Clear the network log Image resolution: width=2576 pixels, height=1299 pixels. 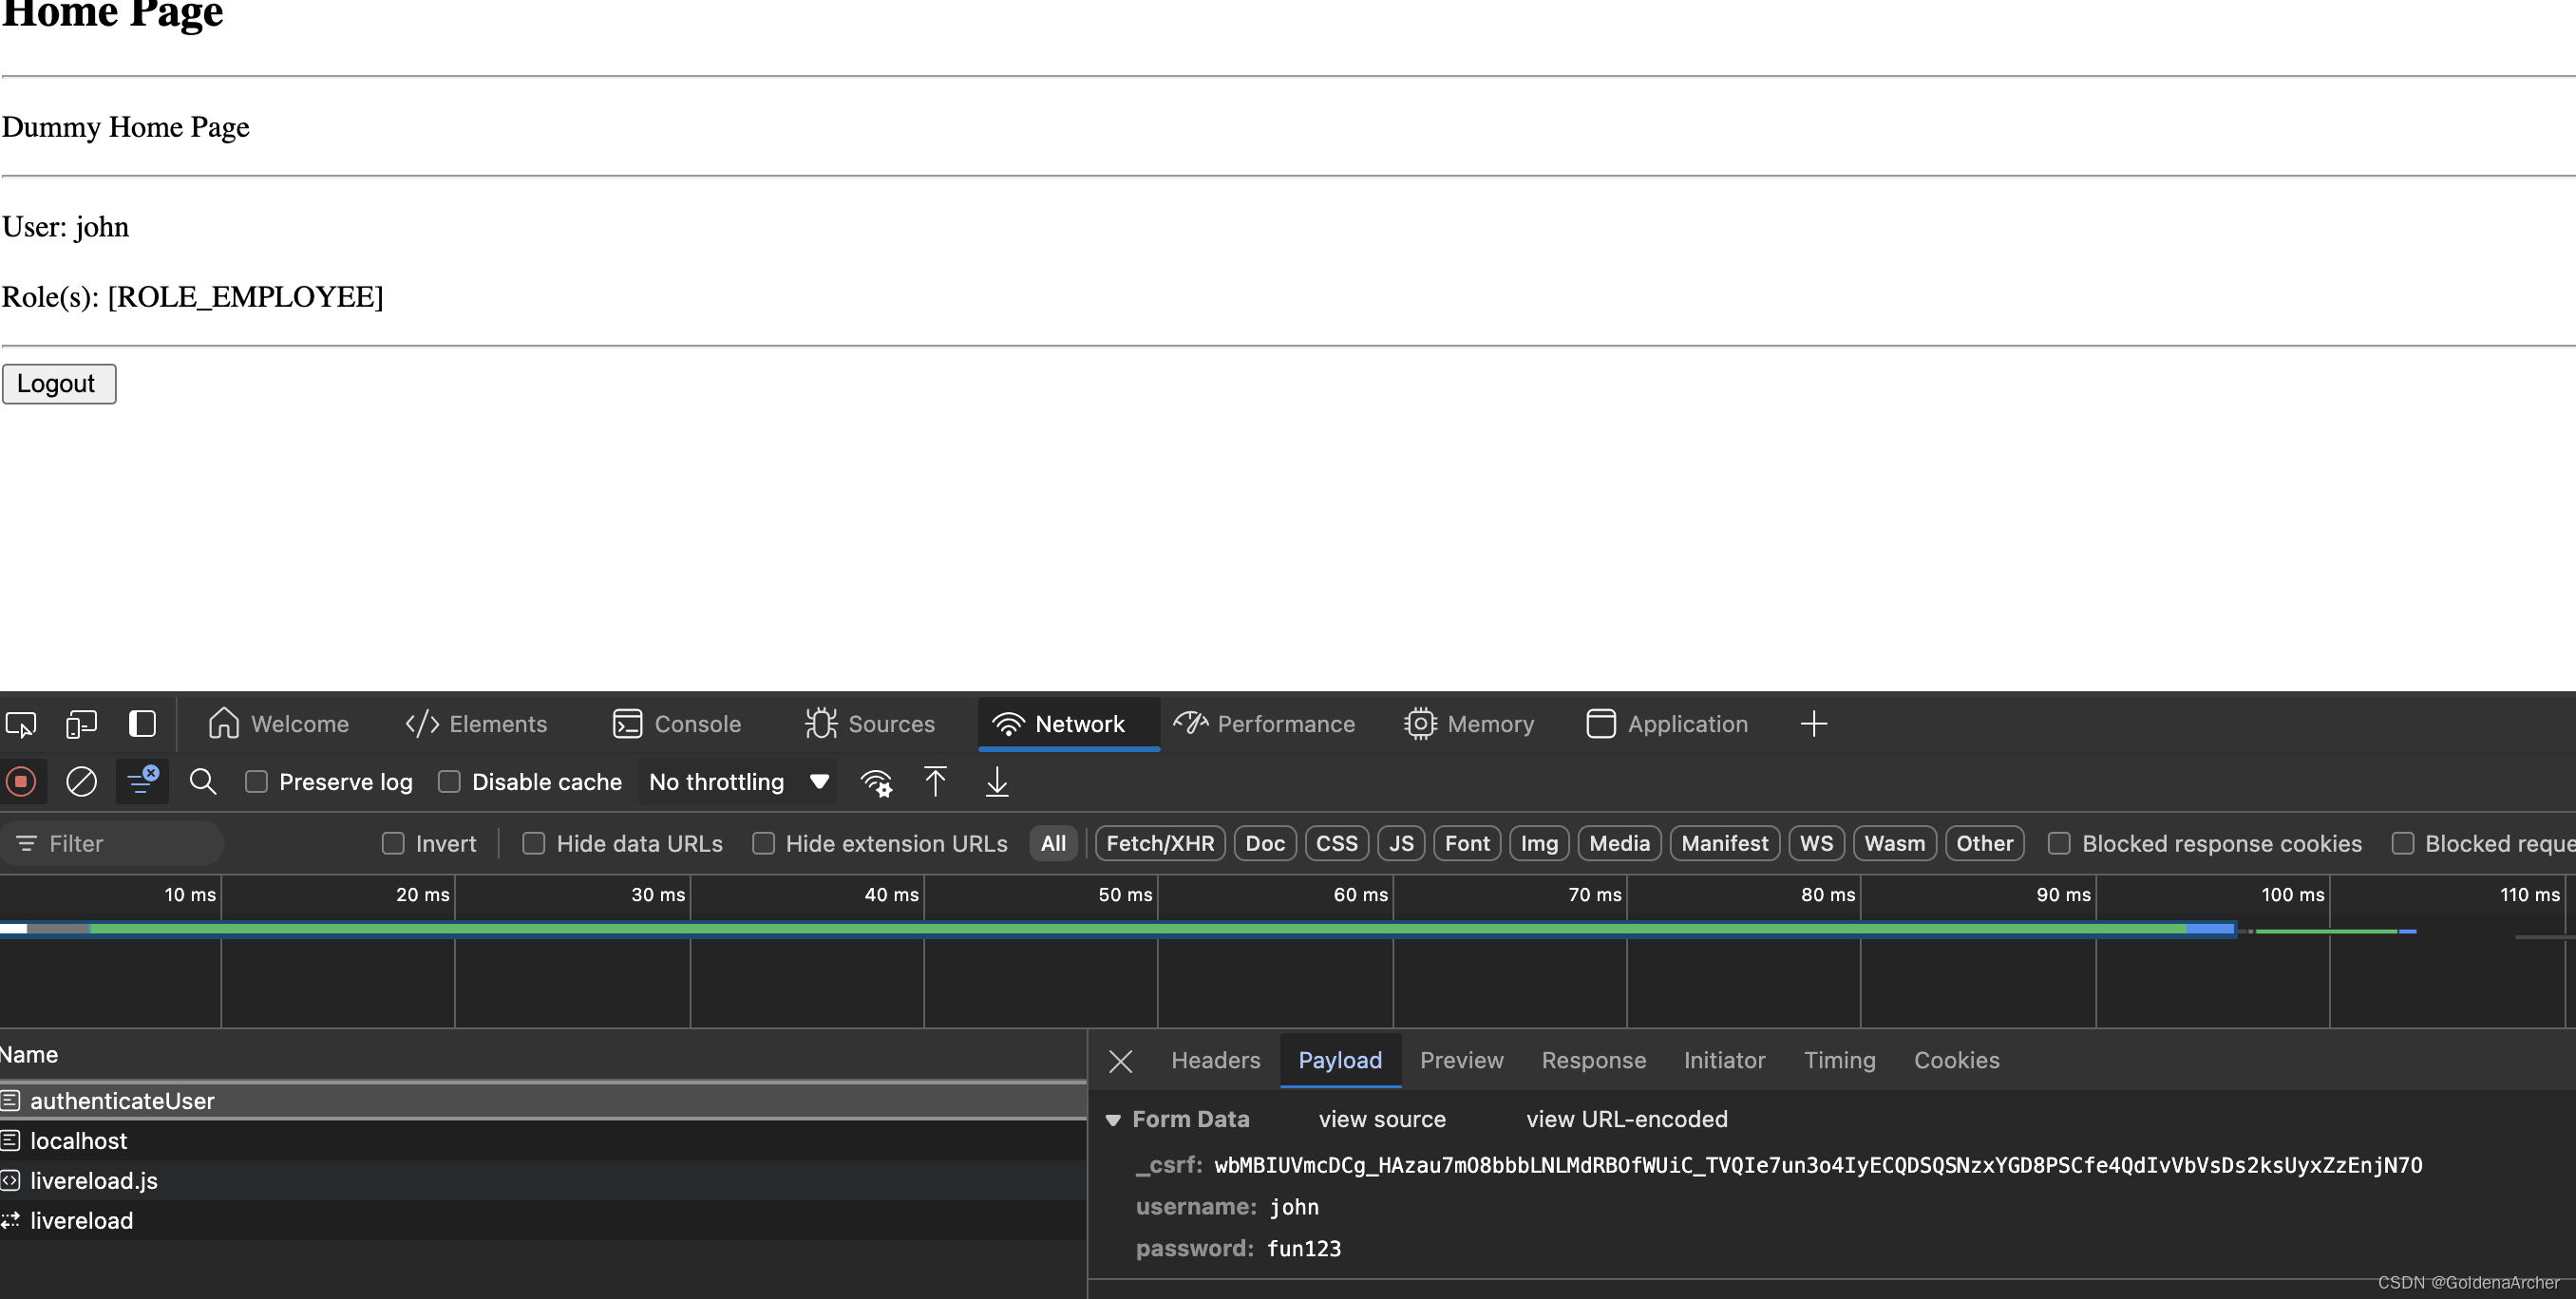(81, 782)
